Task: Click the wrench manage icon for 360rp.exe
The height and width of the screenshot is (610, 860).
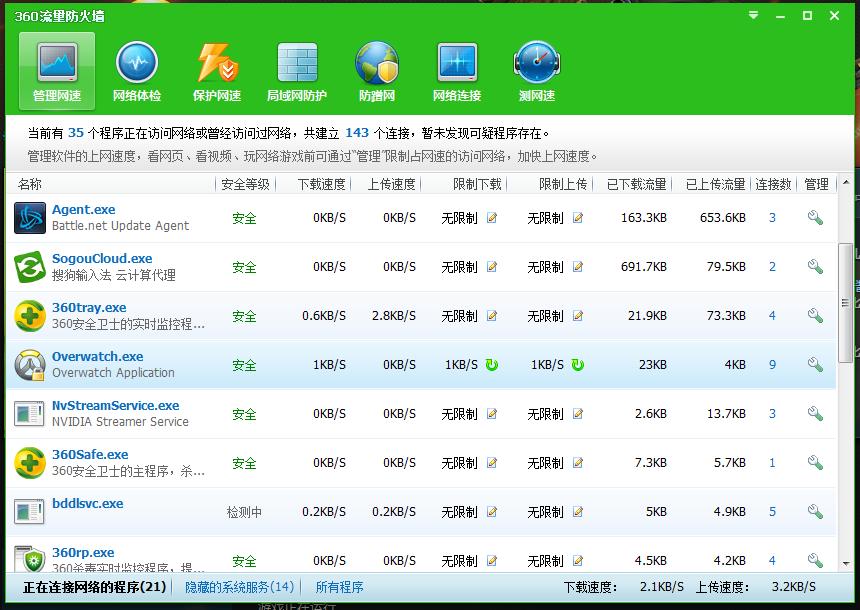Action: [815, 560]
